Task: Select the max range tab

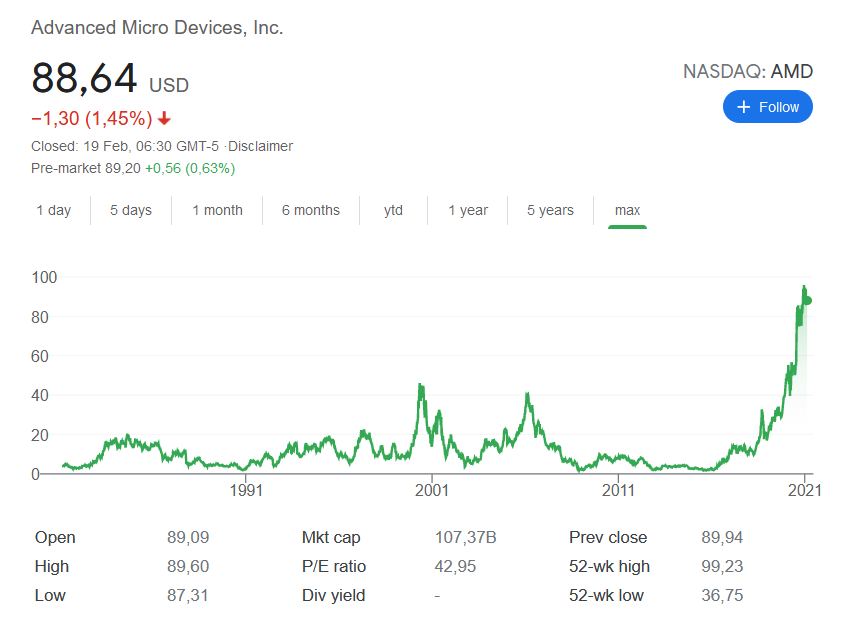Action: click(x=627, y=210)
